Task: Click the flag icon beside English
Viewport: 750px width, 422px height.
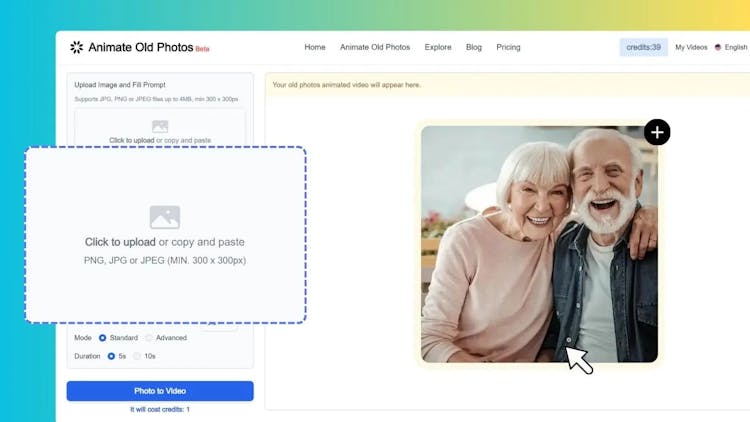Action: point(718,47)
